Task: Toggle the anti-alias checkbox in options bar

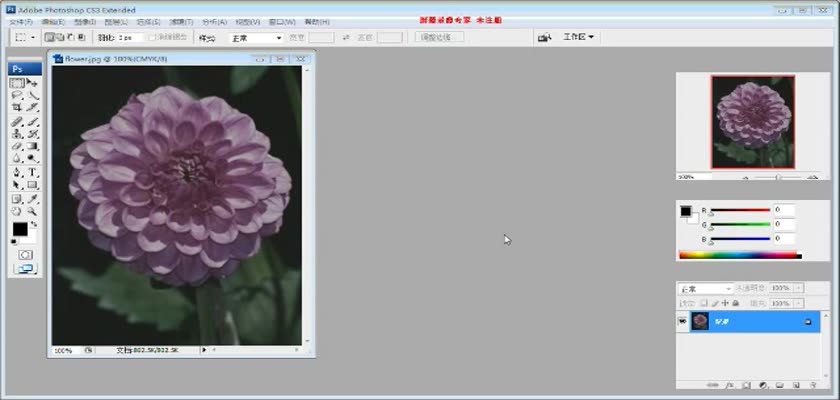Action: 152,37
